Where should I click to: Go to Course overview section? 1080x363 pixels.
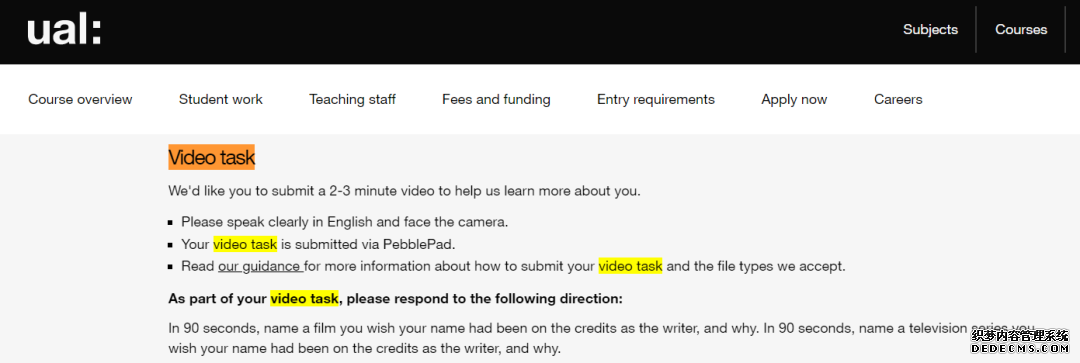80,99
